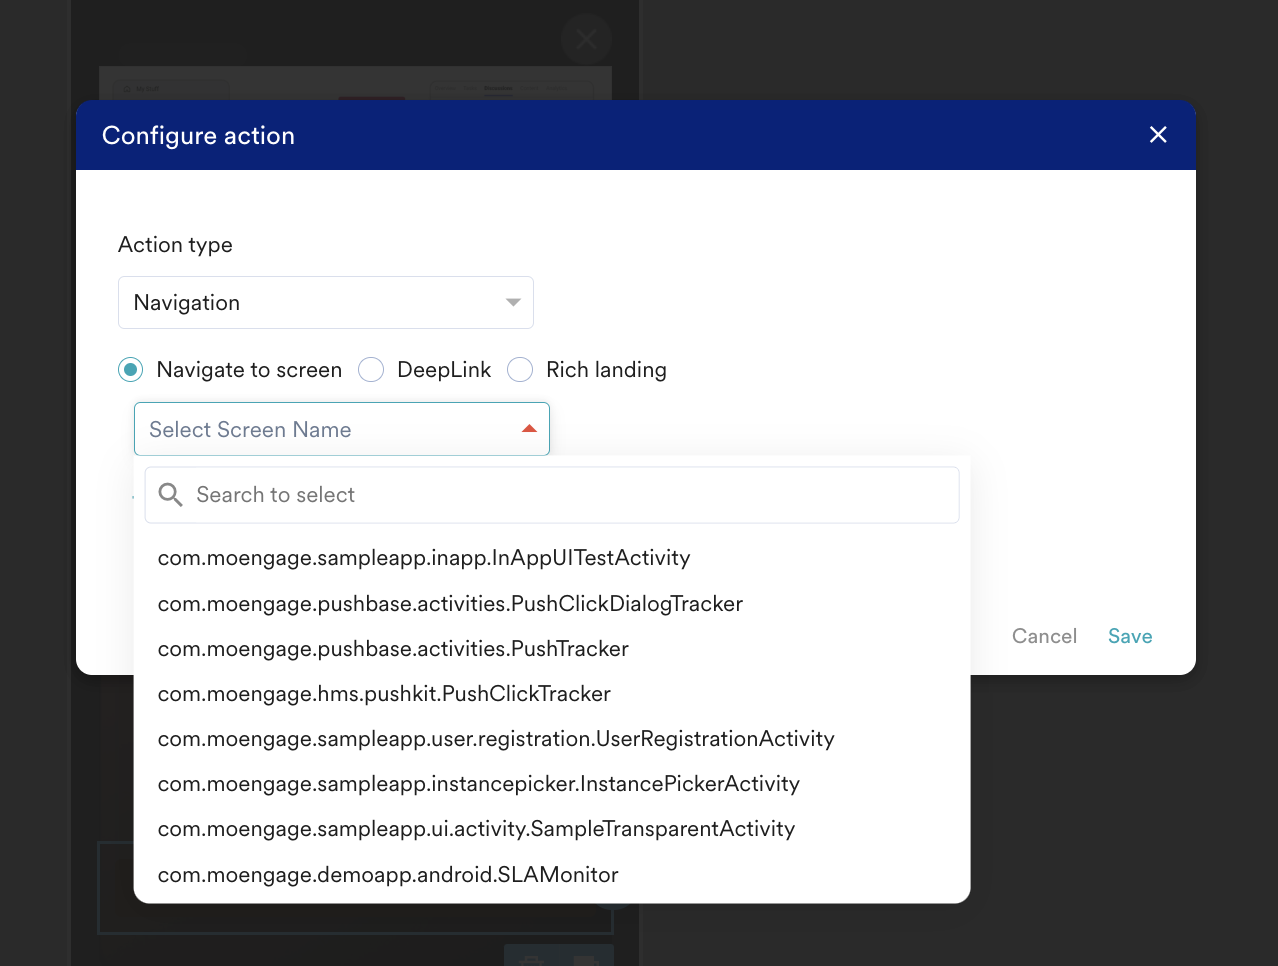Click the dimmed background close circle icon
This screenshot has width=1278, height=966.
coord(586,39)
